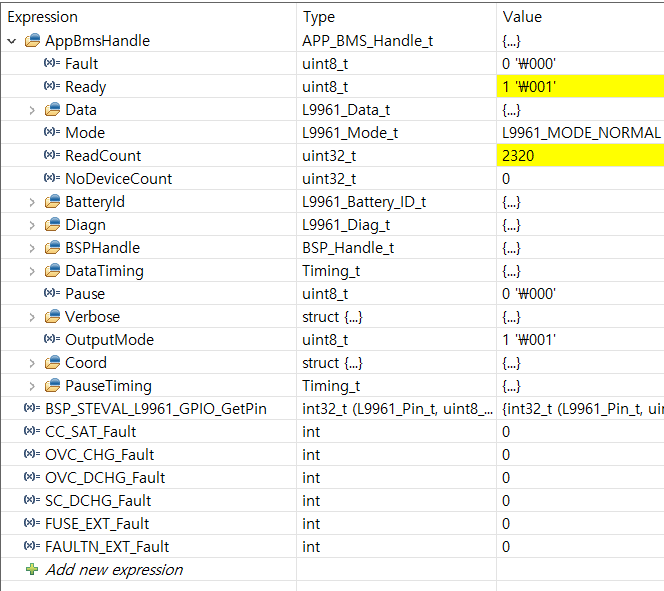Click the FAULTN_EXT_Fault expression icon
The width and height of the screenshot is (664, 591).
click(32, 546)
